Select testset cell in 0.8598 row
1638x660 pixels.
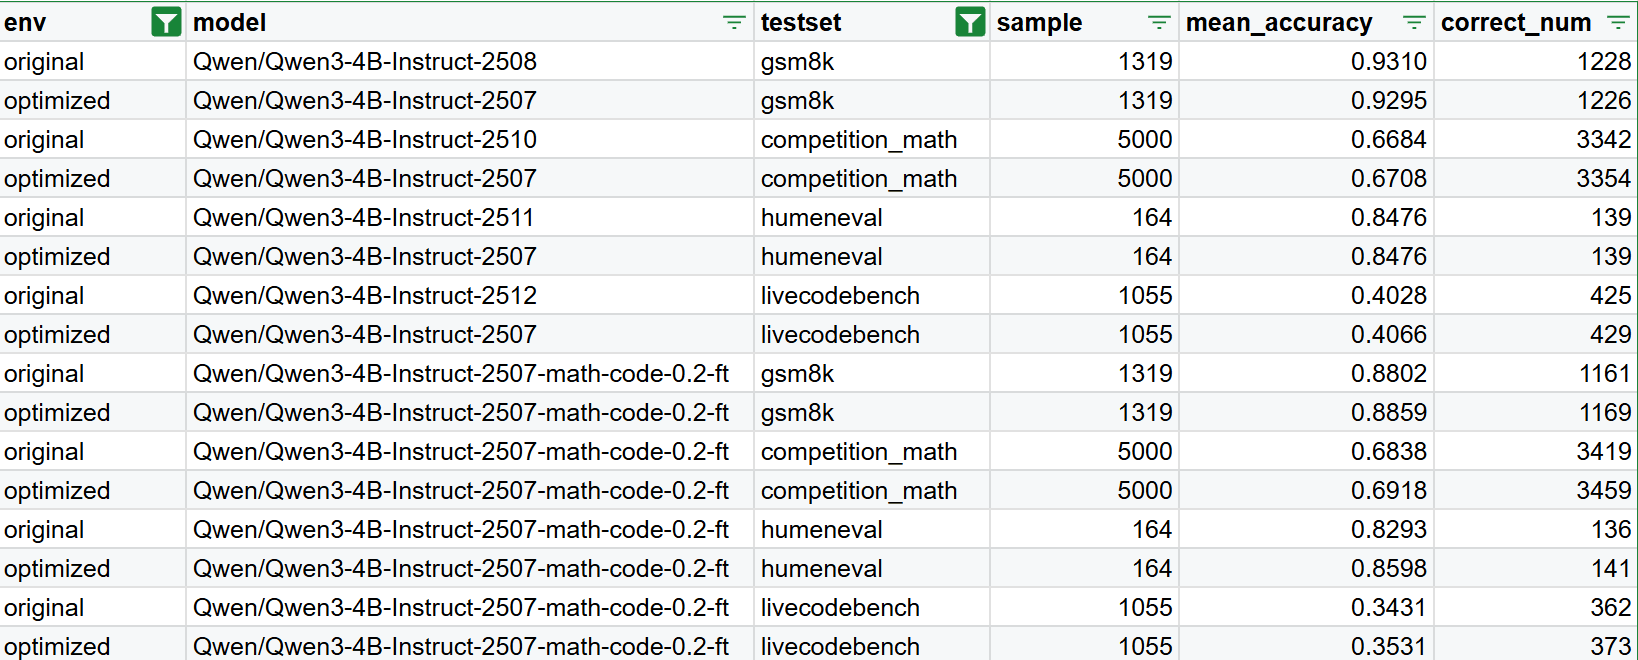[872, 568]
